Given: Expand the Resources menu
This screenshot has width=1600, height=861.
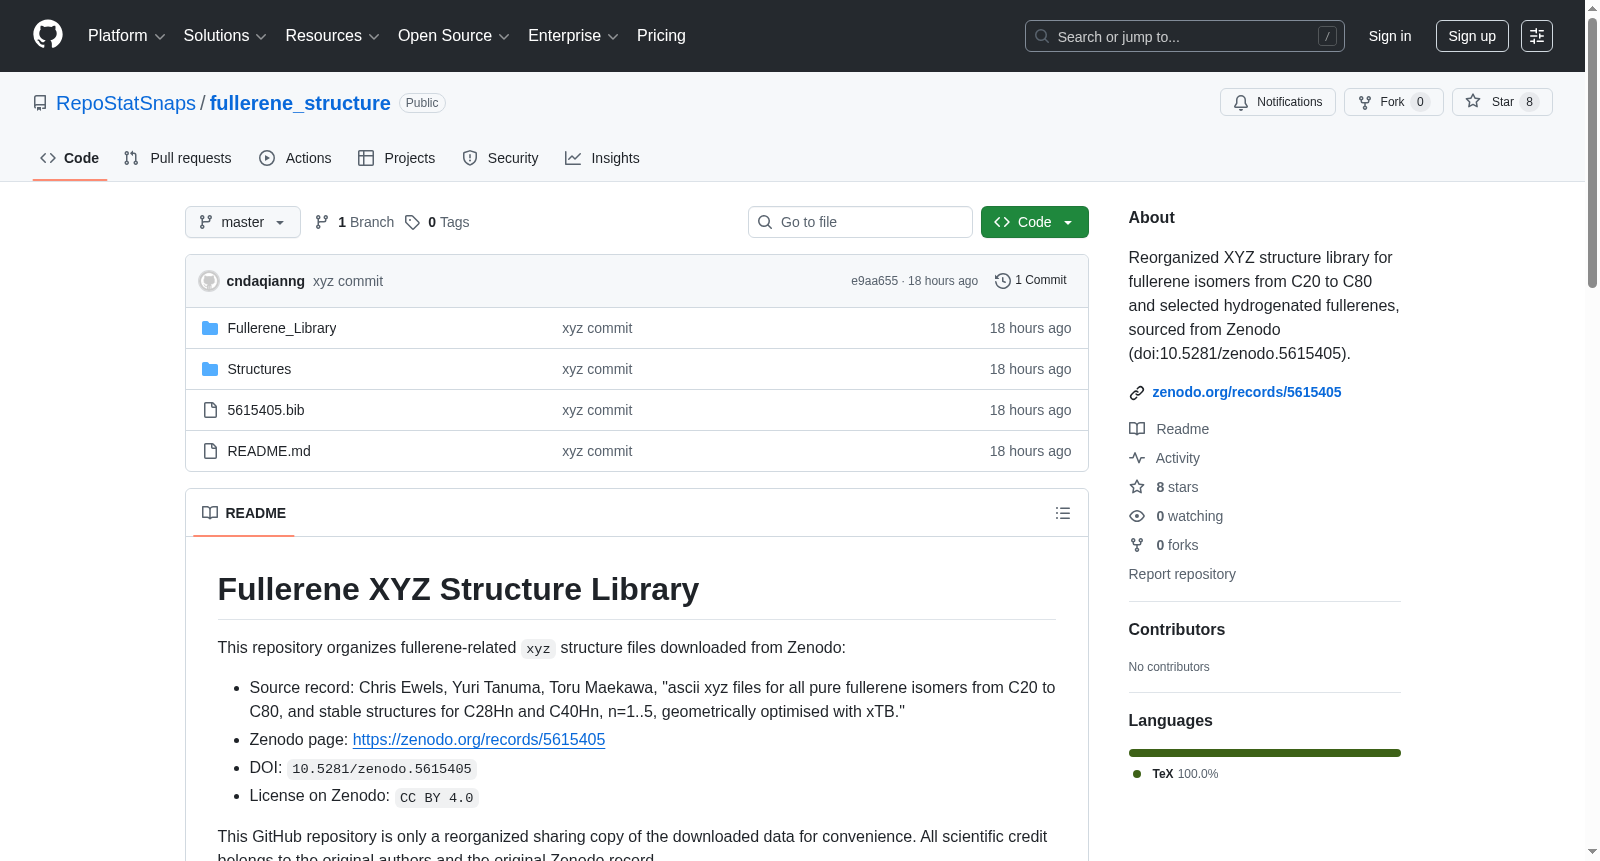Looking at the screenshot, I should (x=333, y=36).
